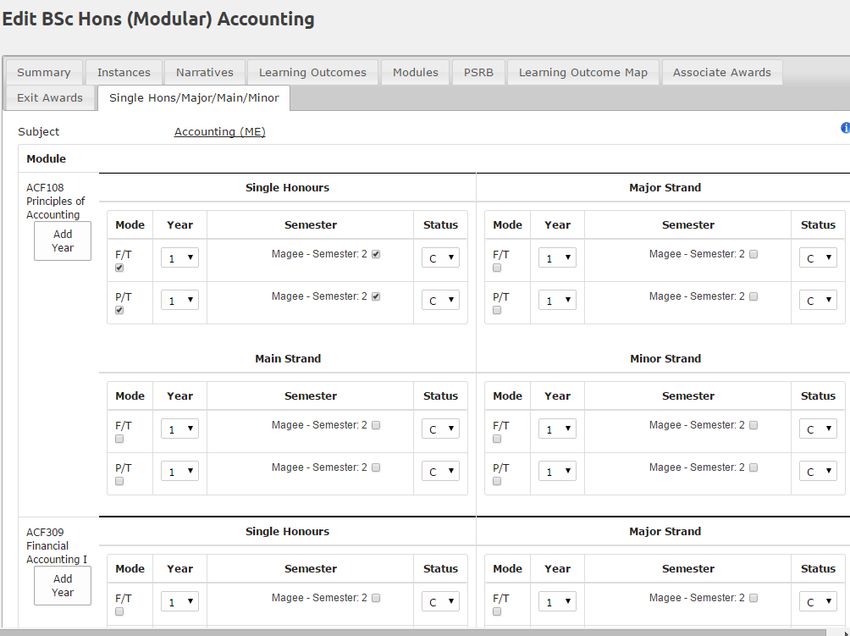This screenshot has height=636, width=850.
Task: Tick P/T mode in ACF108 Minor Strand
Action: click(x=497, y=481)
